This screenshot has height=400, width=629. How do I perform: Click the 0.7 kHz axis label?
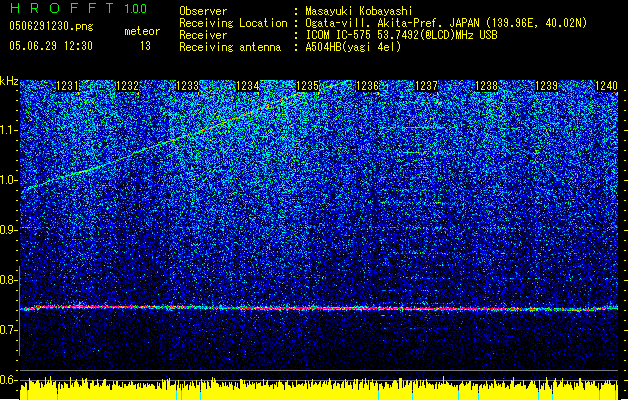[x=9, y=330]
